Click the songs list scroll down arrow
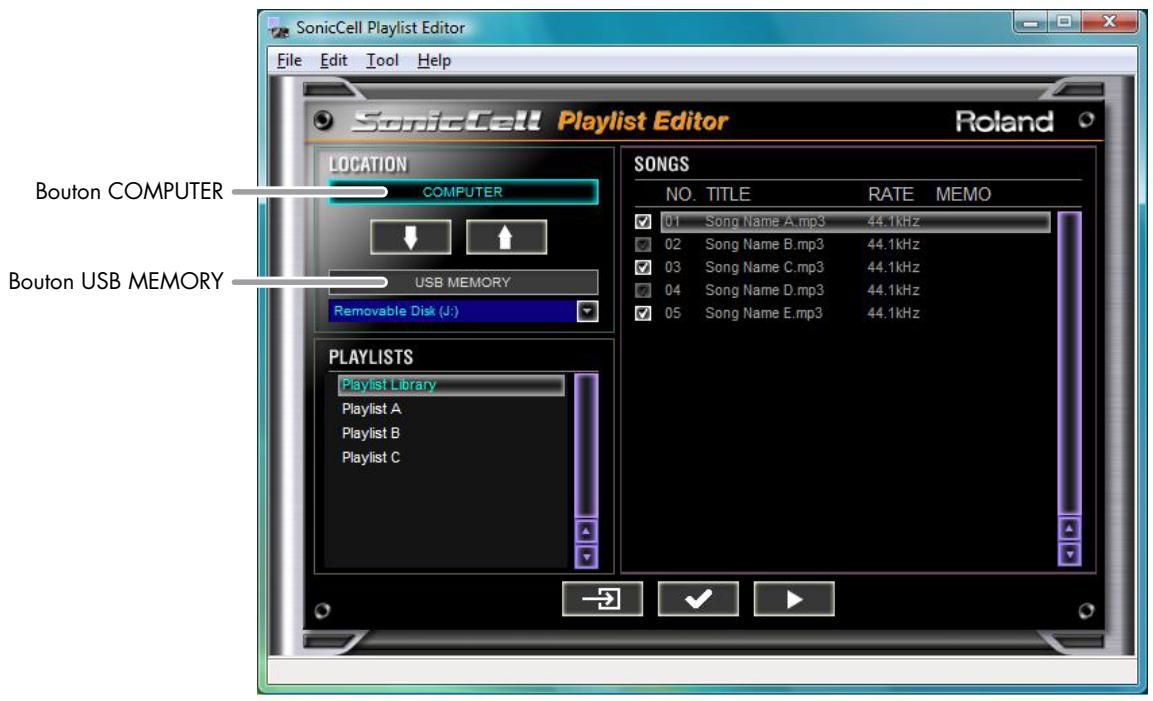The width and height of the screenshot is (1153, 701). click(1069, 553)
